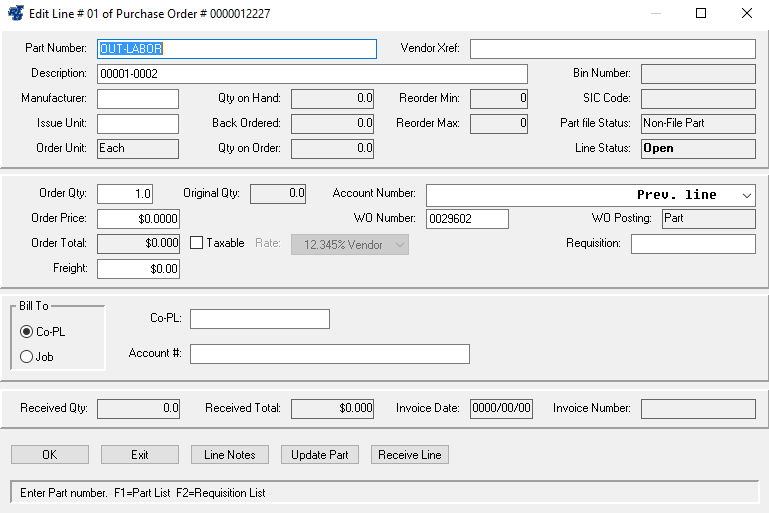
Task: Click the Exit button
Action: tap(140, 455)
